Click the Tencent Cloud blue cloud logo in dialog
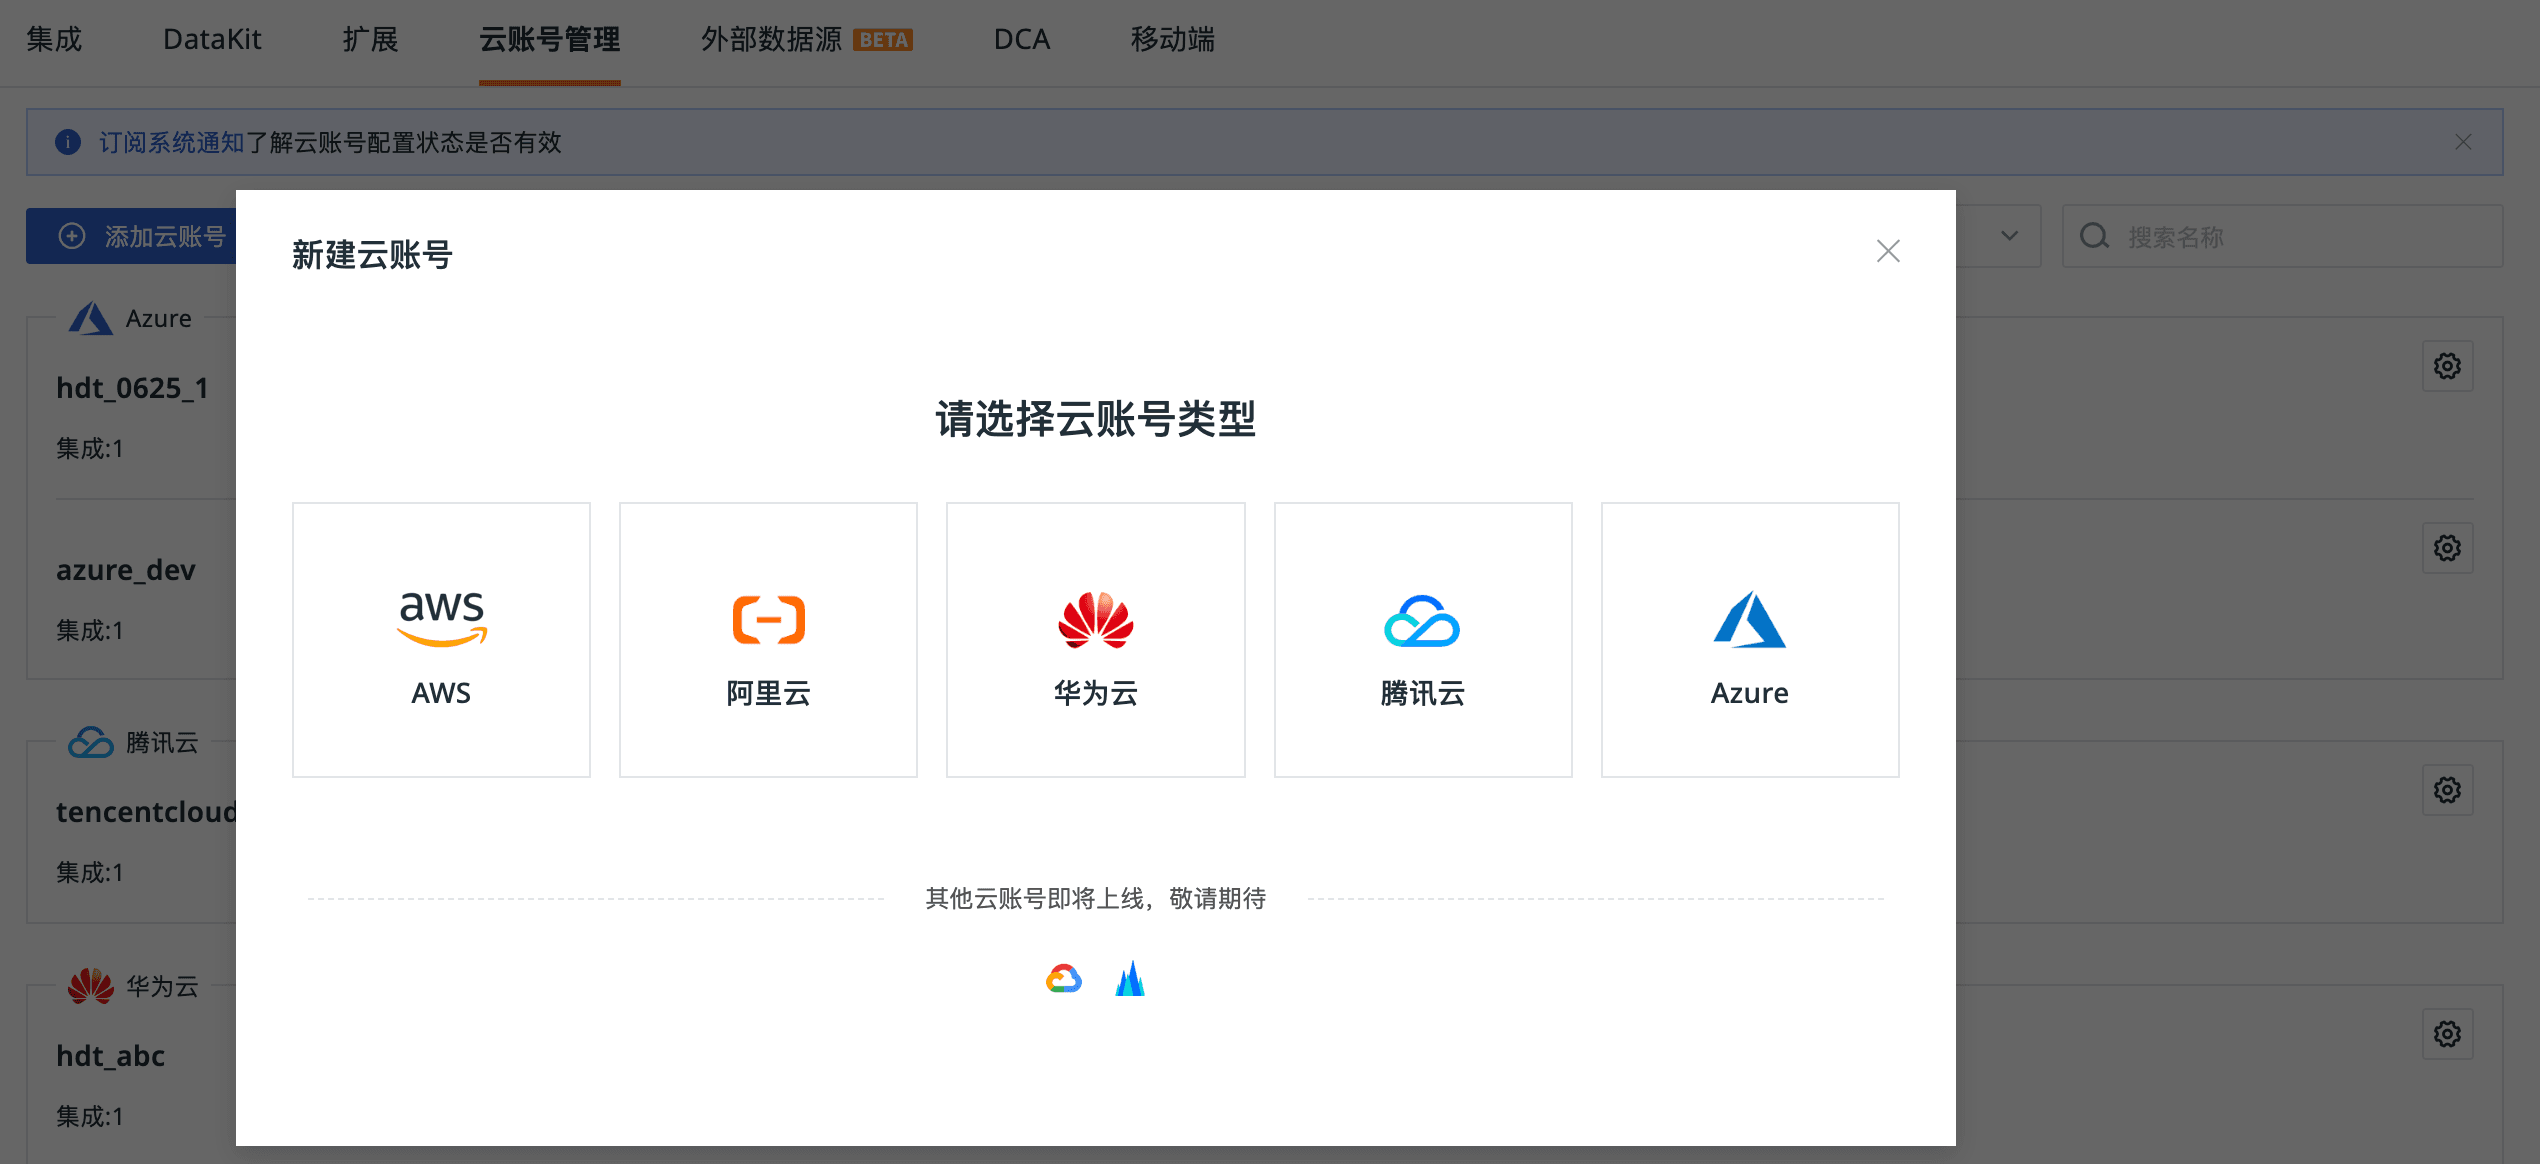Image resolution: width=2540 pixels, height=1164 pixels. pos(1422,620)
